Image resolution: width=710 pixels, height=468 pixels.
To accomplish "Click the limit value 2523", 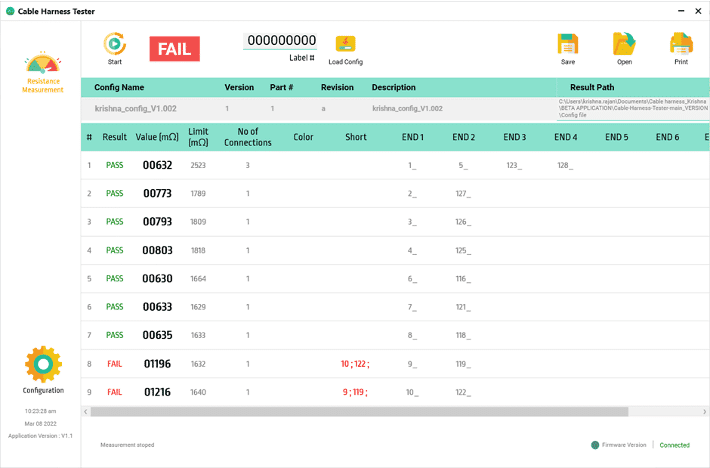I will click(x=198, y=165).
